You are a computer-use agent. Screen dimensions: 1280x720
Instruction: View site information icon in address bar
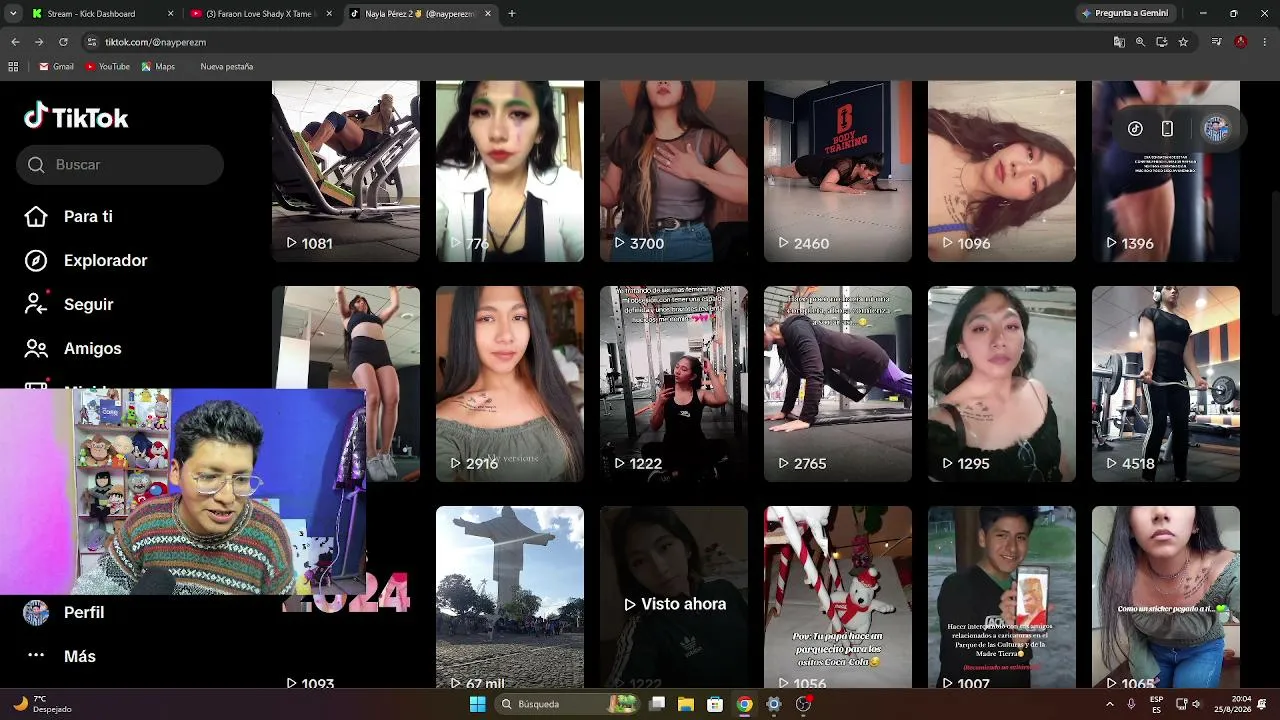pos(92,42)
